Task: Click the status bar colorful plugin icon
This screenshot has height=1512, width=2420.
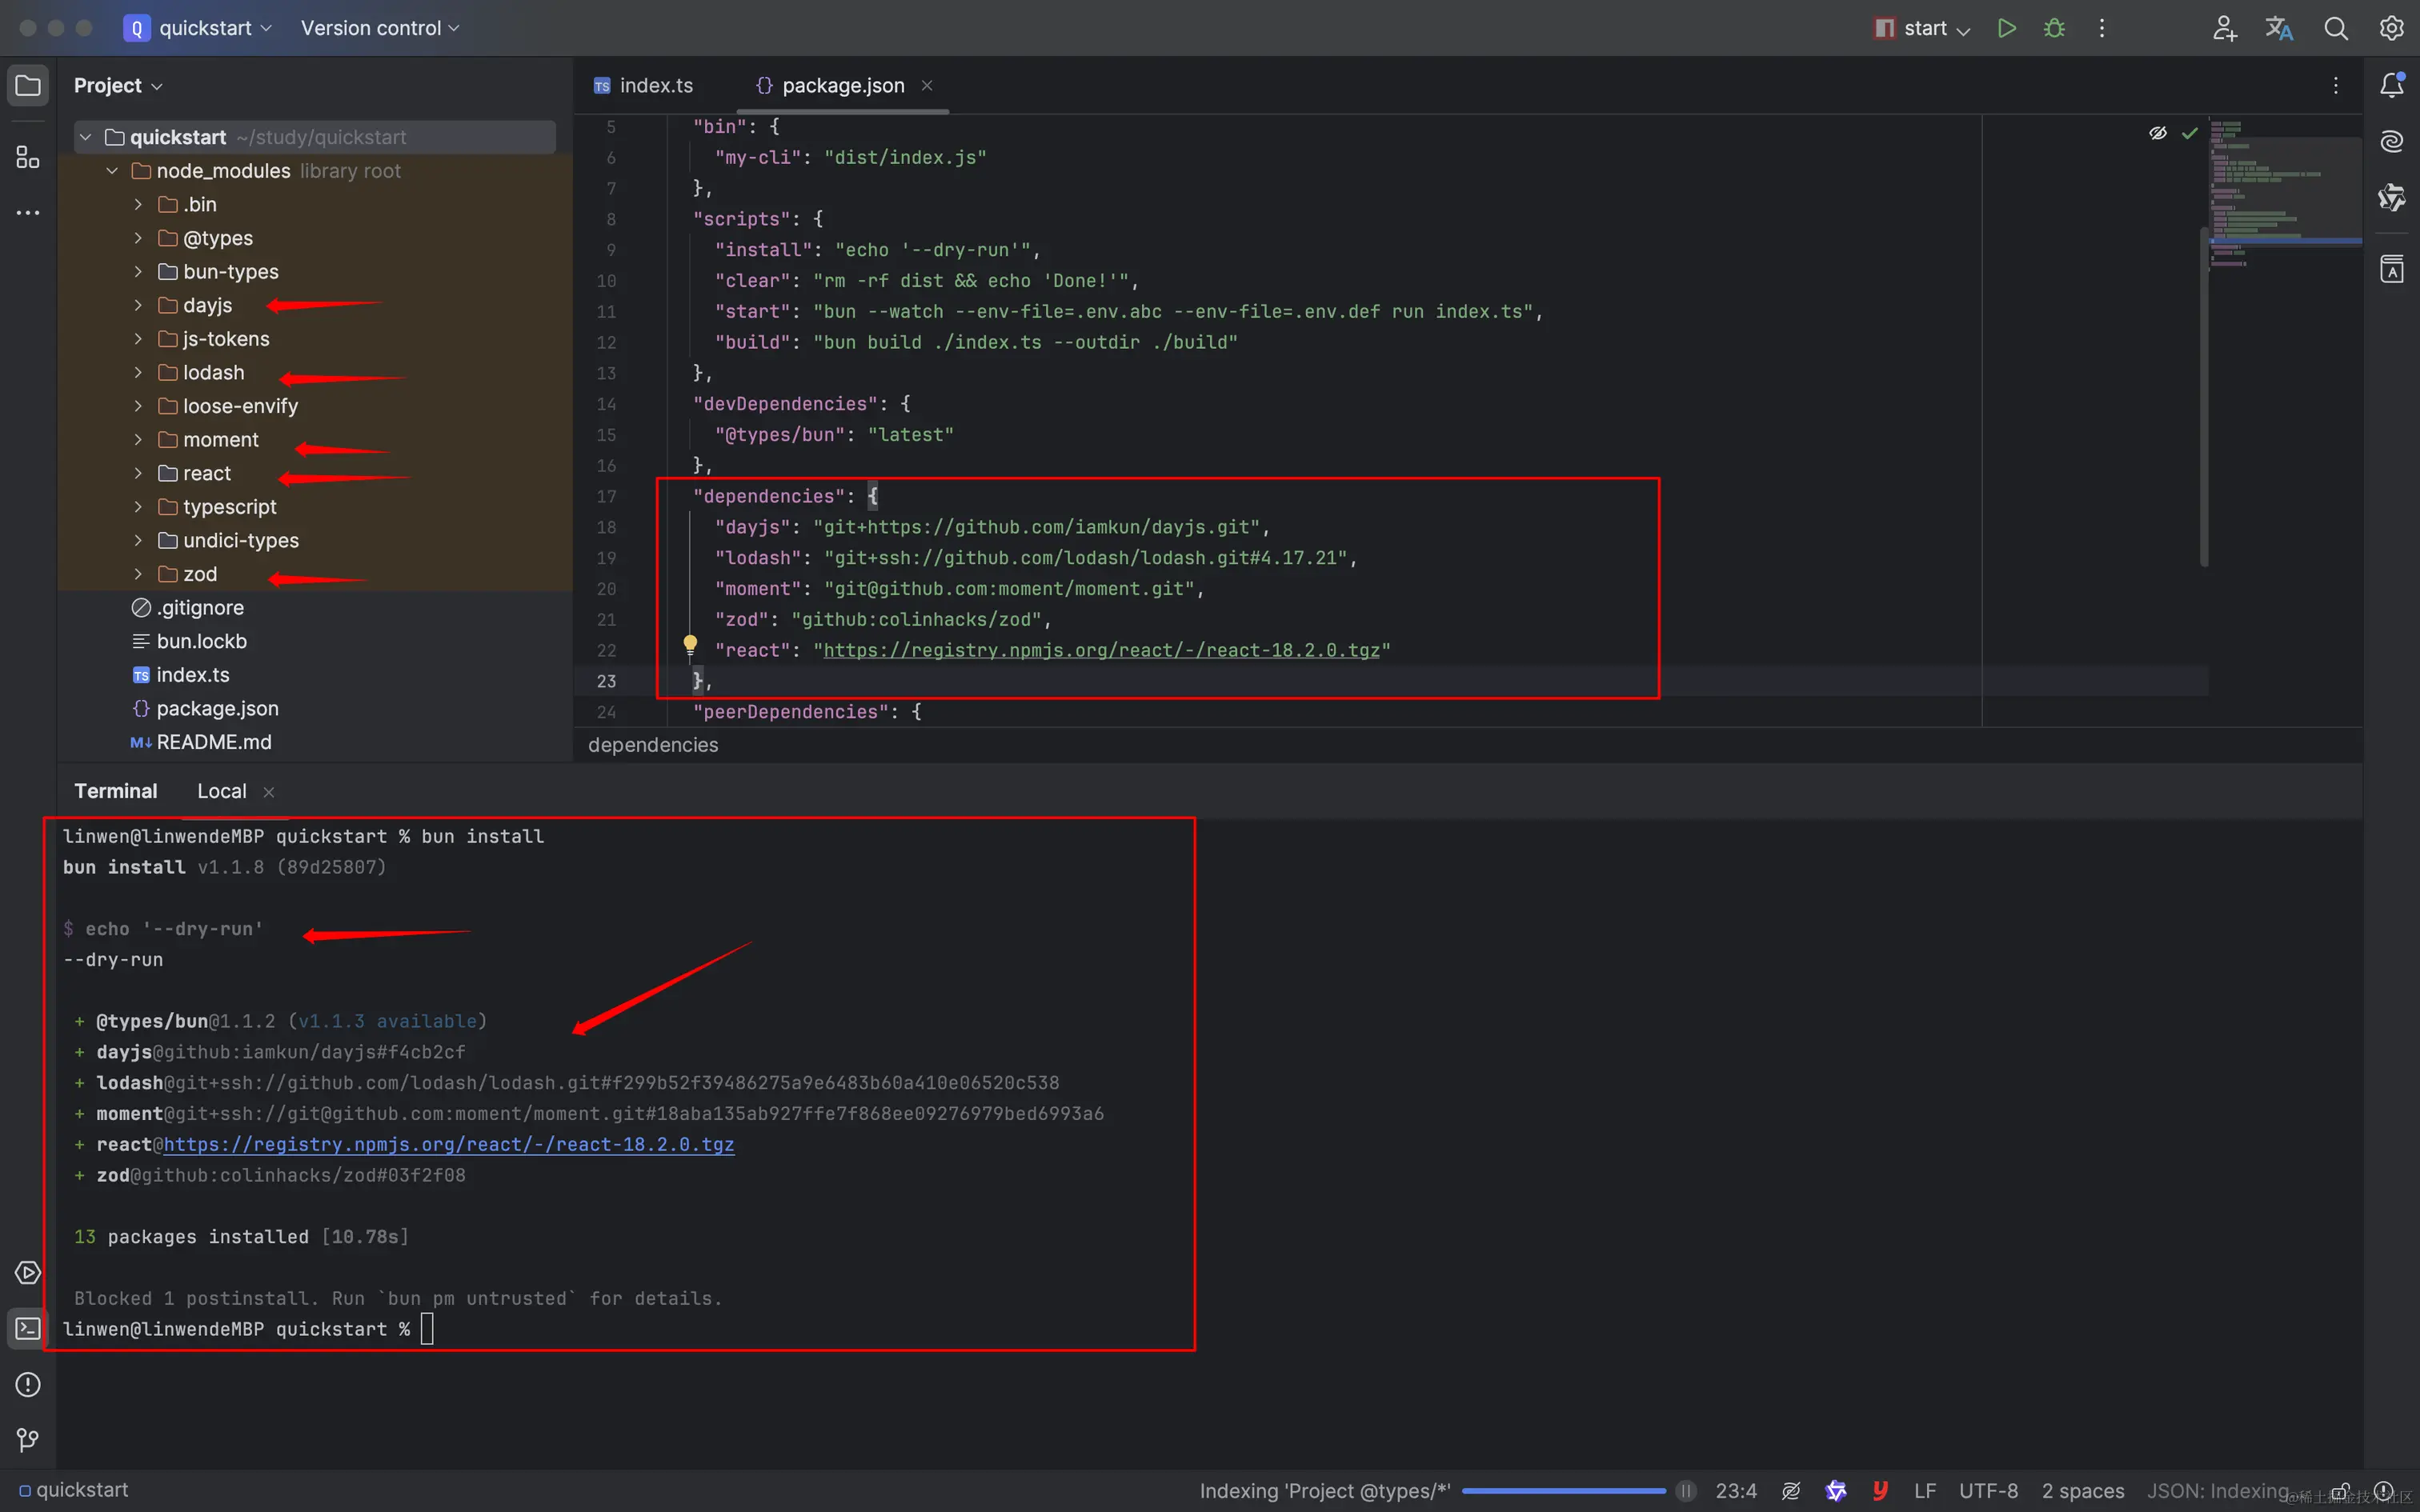Action: point(1836,1490)
